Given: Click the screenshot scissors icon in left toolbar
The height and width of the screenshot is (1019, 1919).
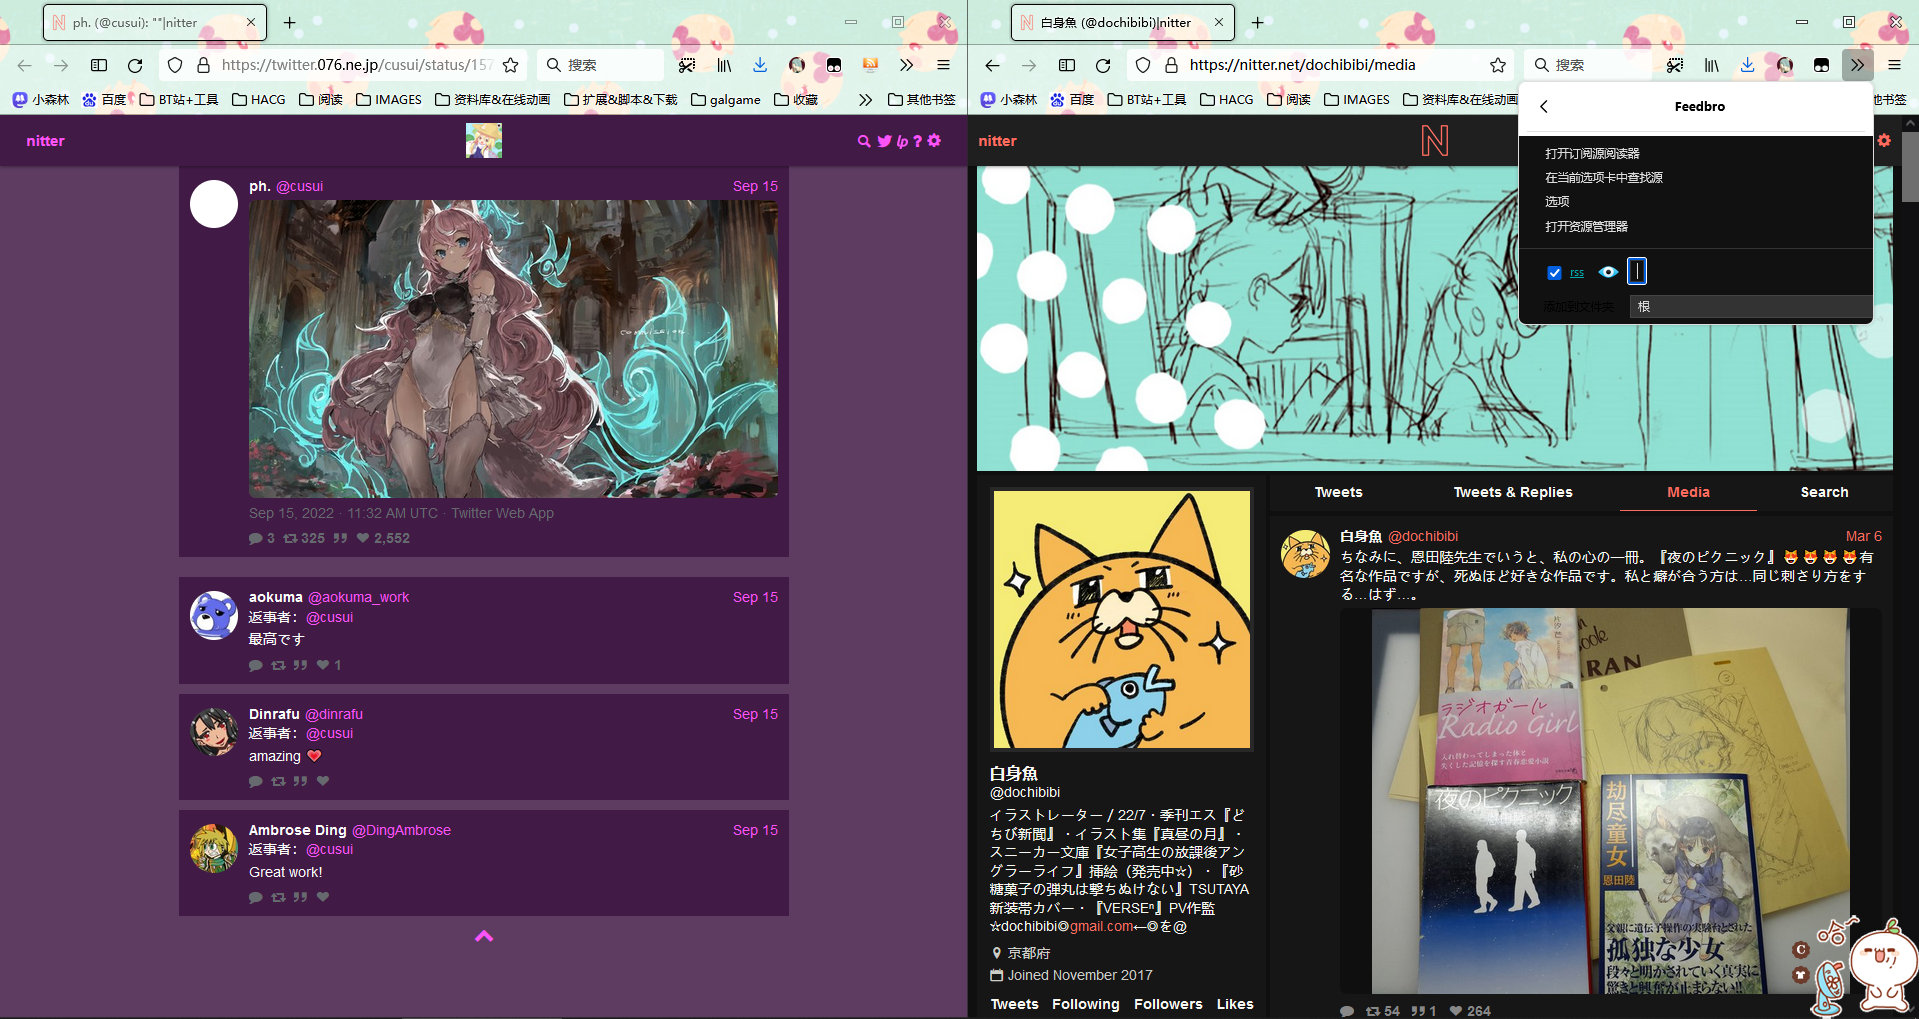Looking at the screenshot, I should coord(687,65).
